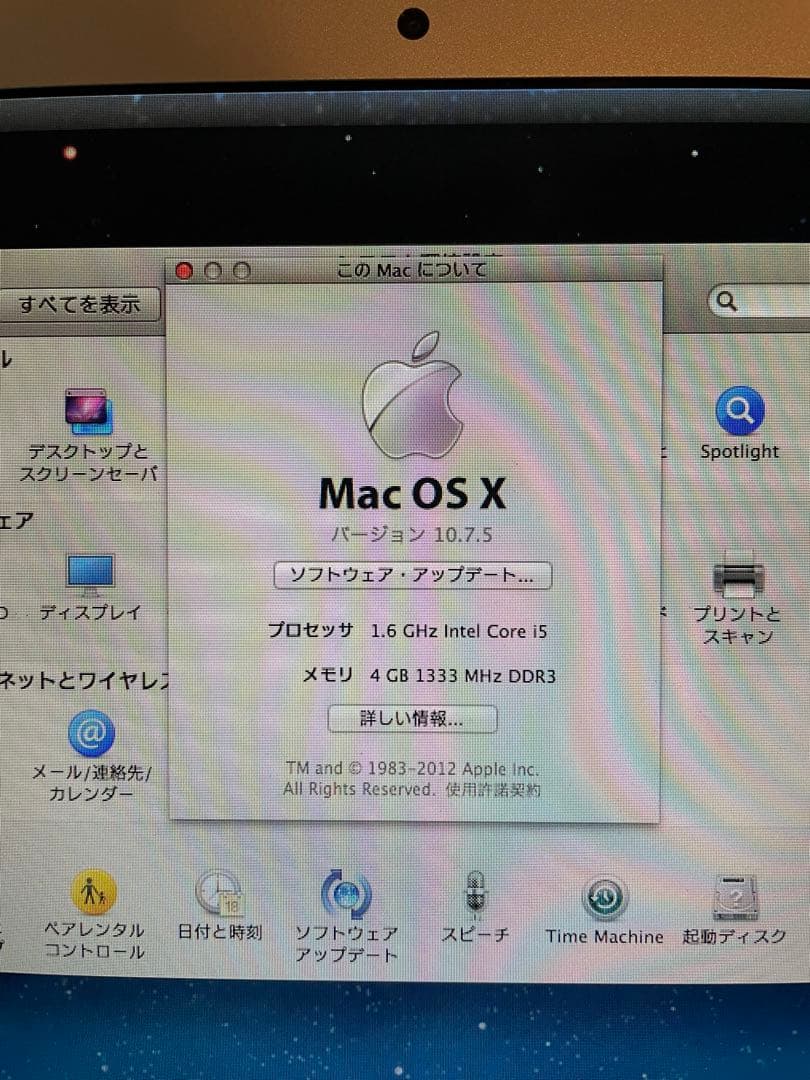This screenshot has width=810, height=1080.
Task: Click すべてを表示 to show all preferences
Action: point(79,304)
